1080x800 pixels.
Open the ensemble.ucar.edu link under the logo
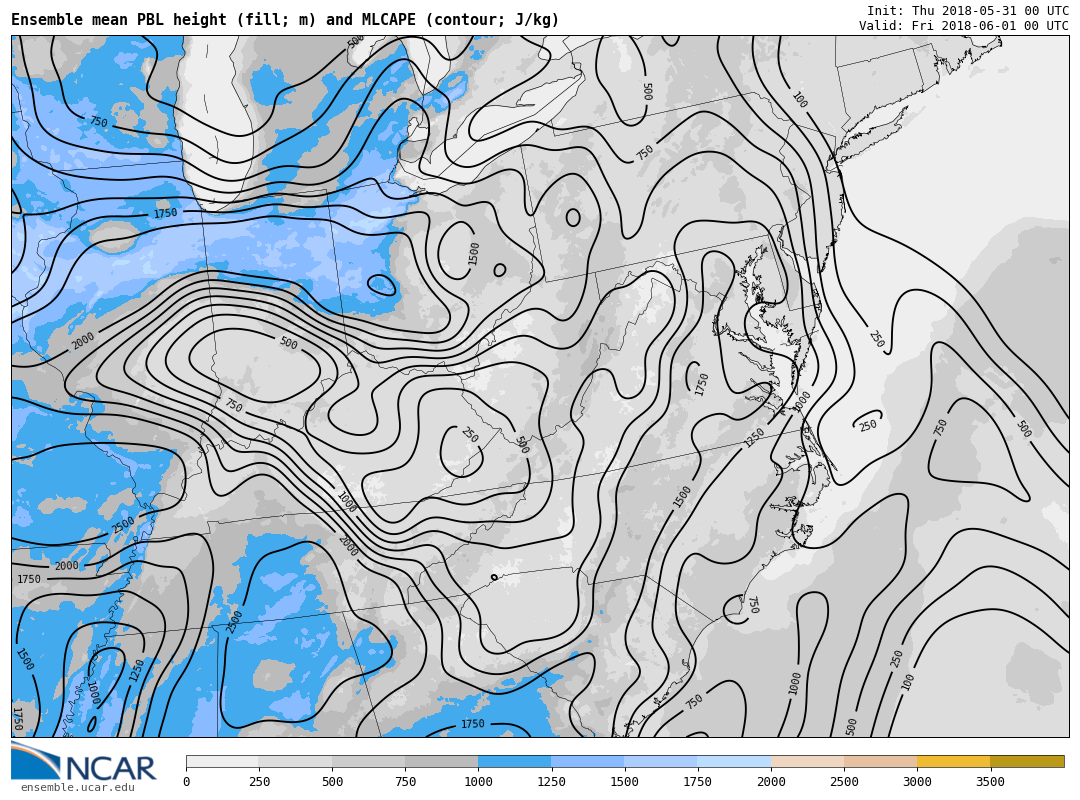[77, 788]
